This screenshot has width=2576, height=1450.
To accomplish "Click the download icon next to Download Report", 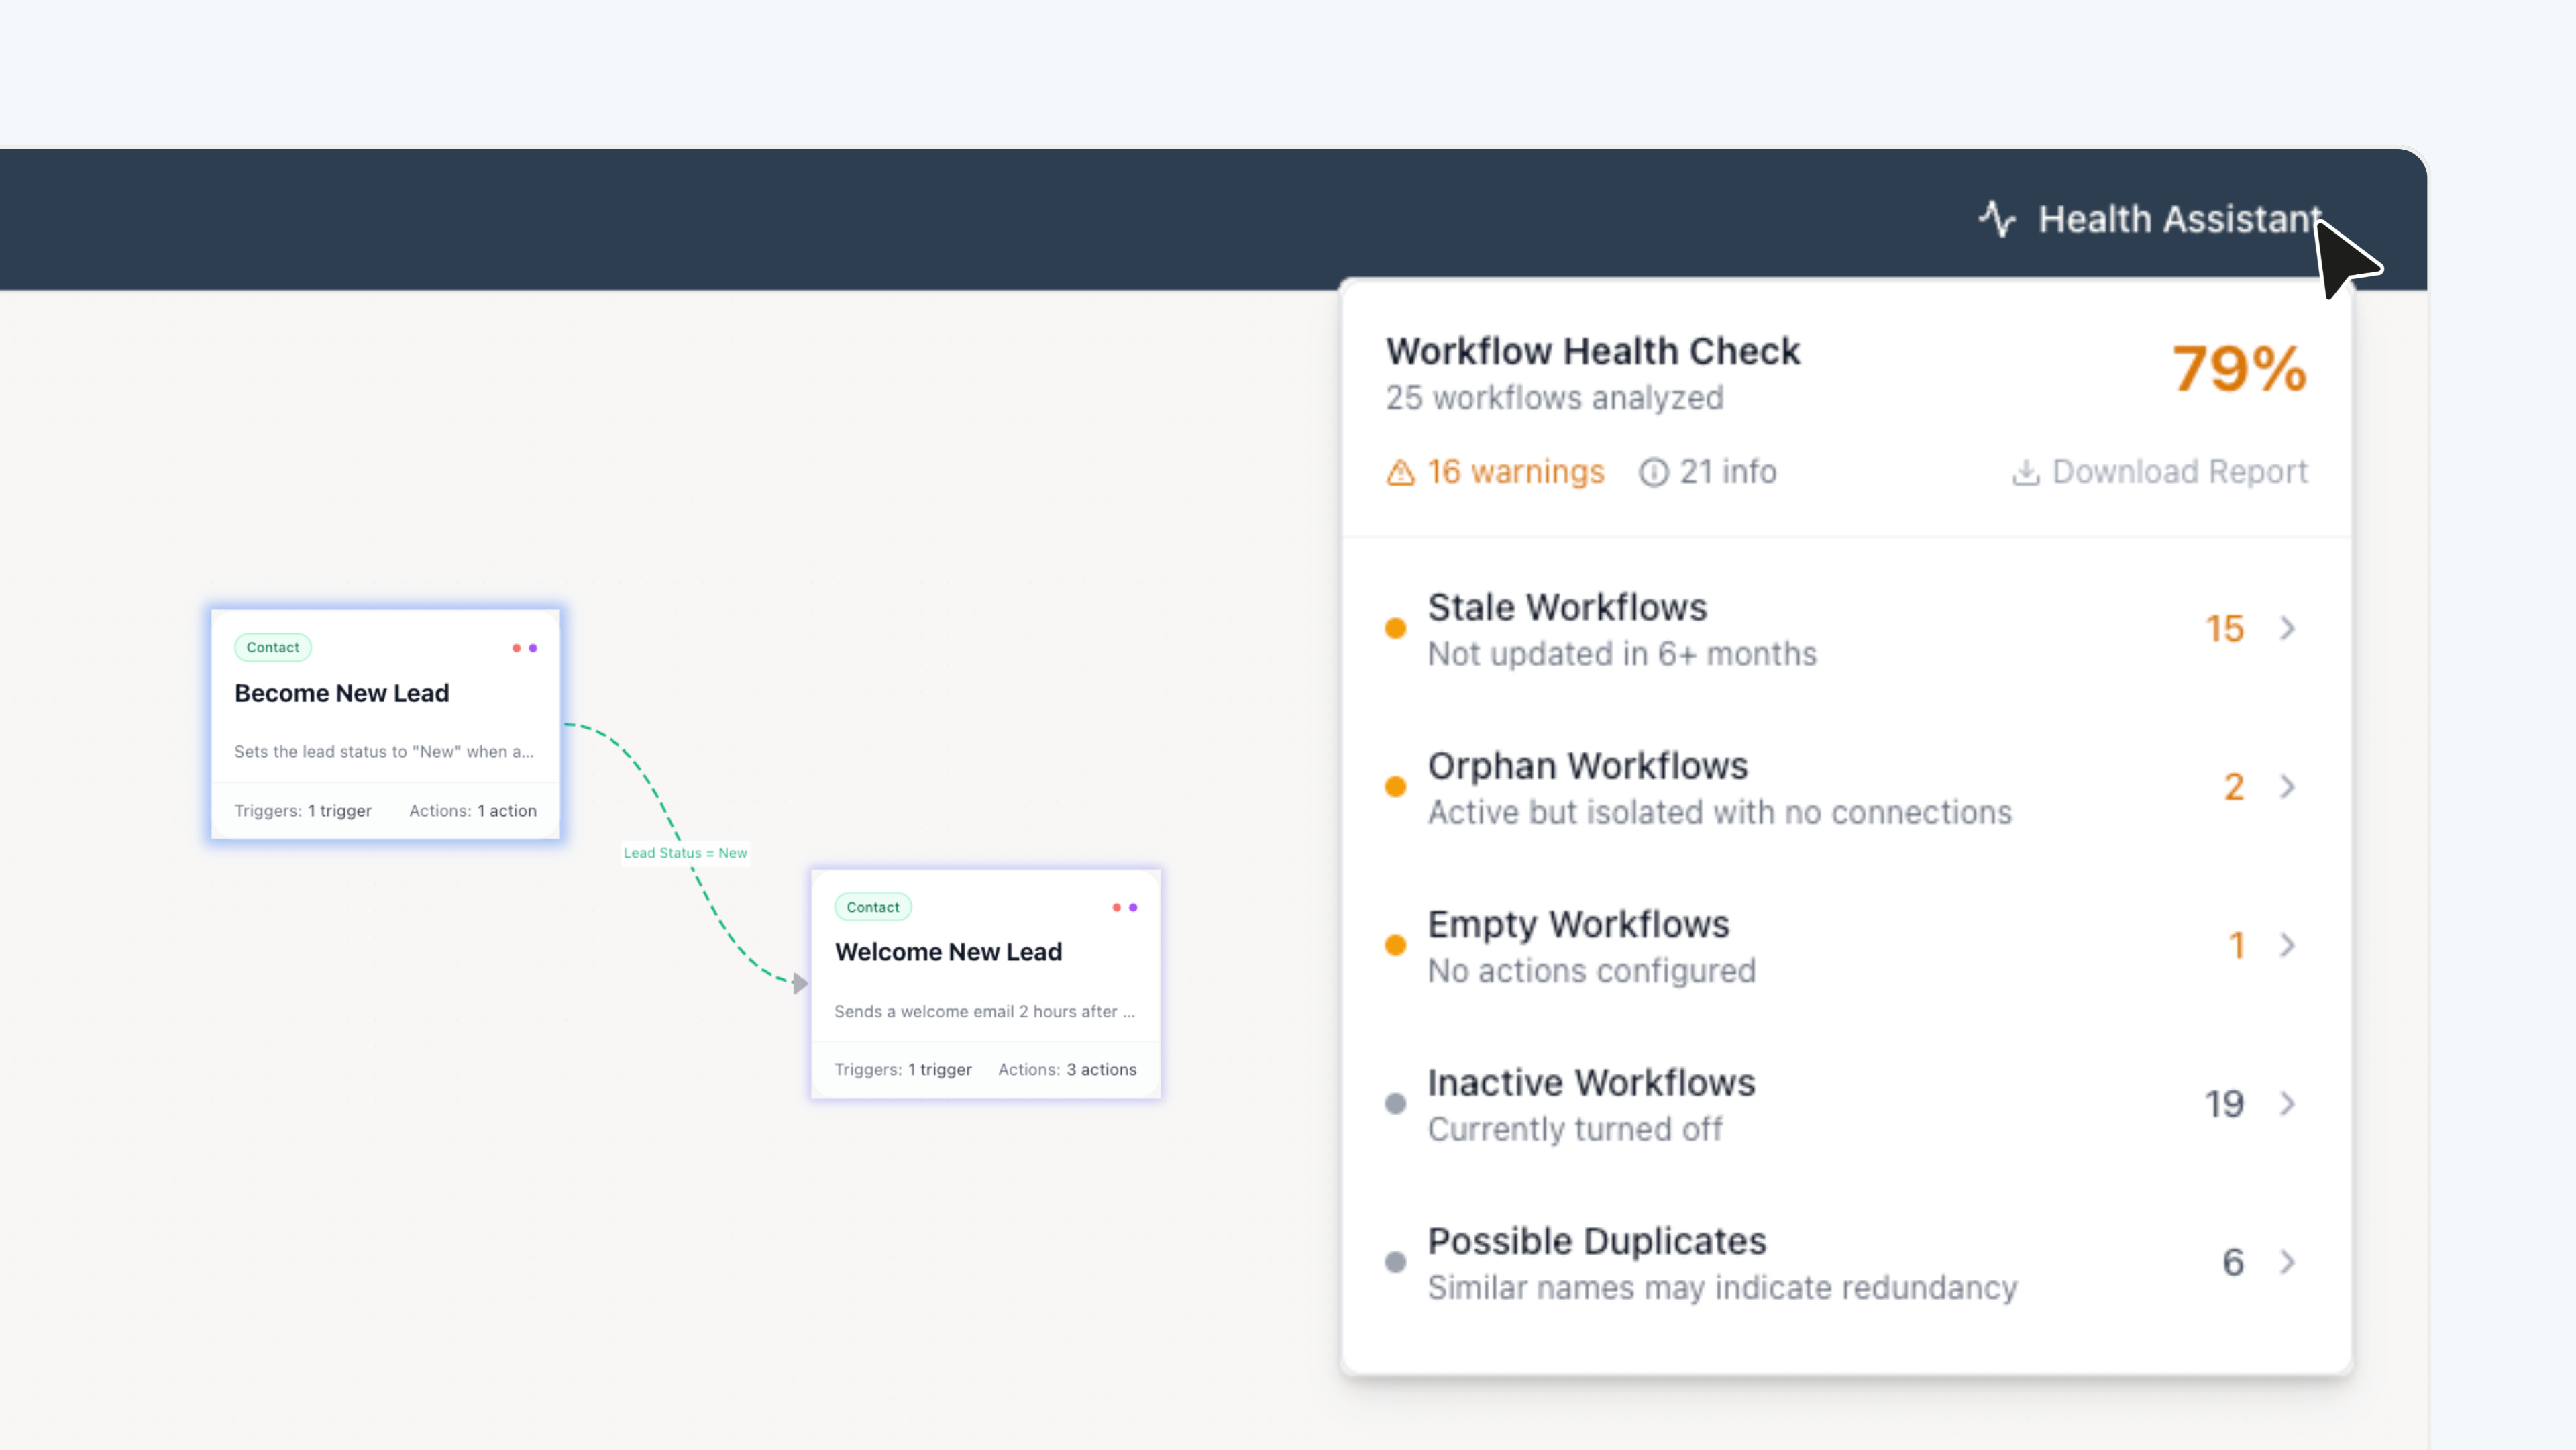I will coord(2026,471).
